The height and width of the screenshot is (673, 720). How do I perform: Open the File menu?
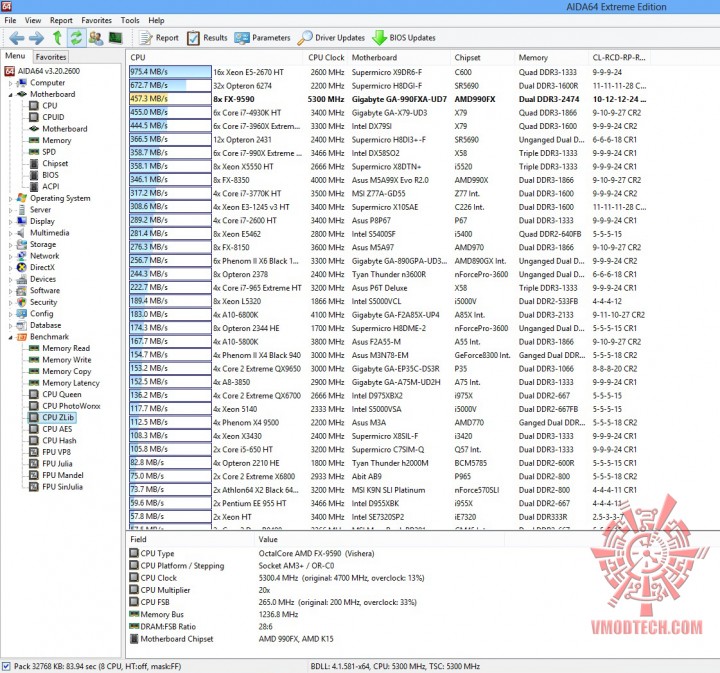(10, 20)
